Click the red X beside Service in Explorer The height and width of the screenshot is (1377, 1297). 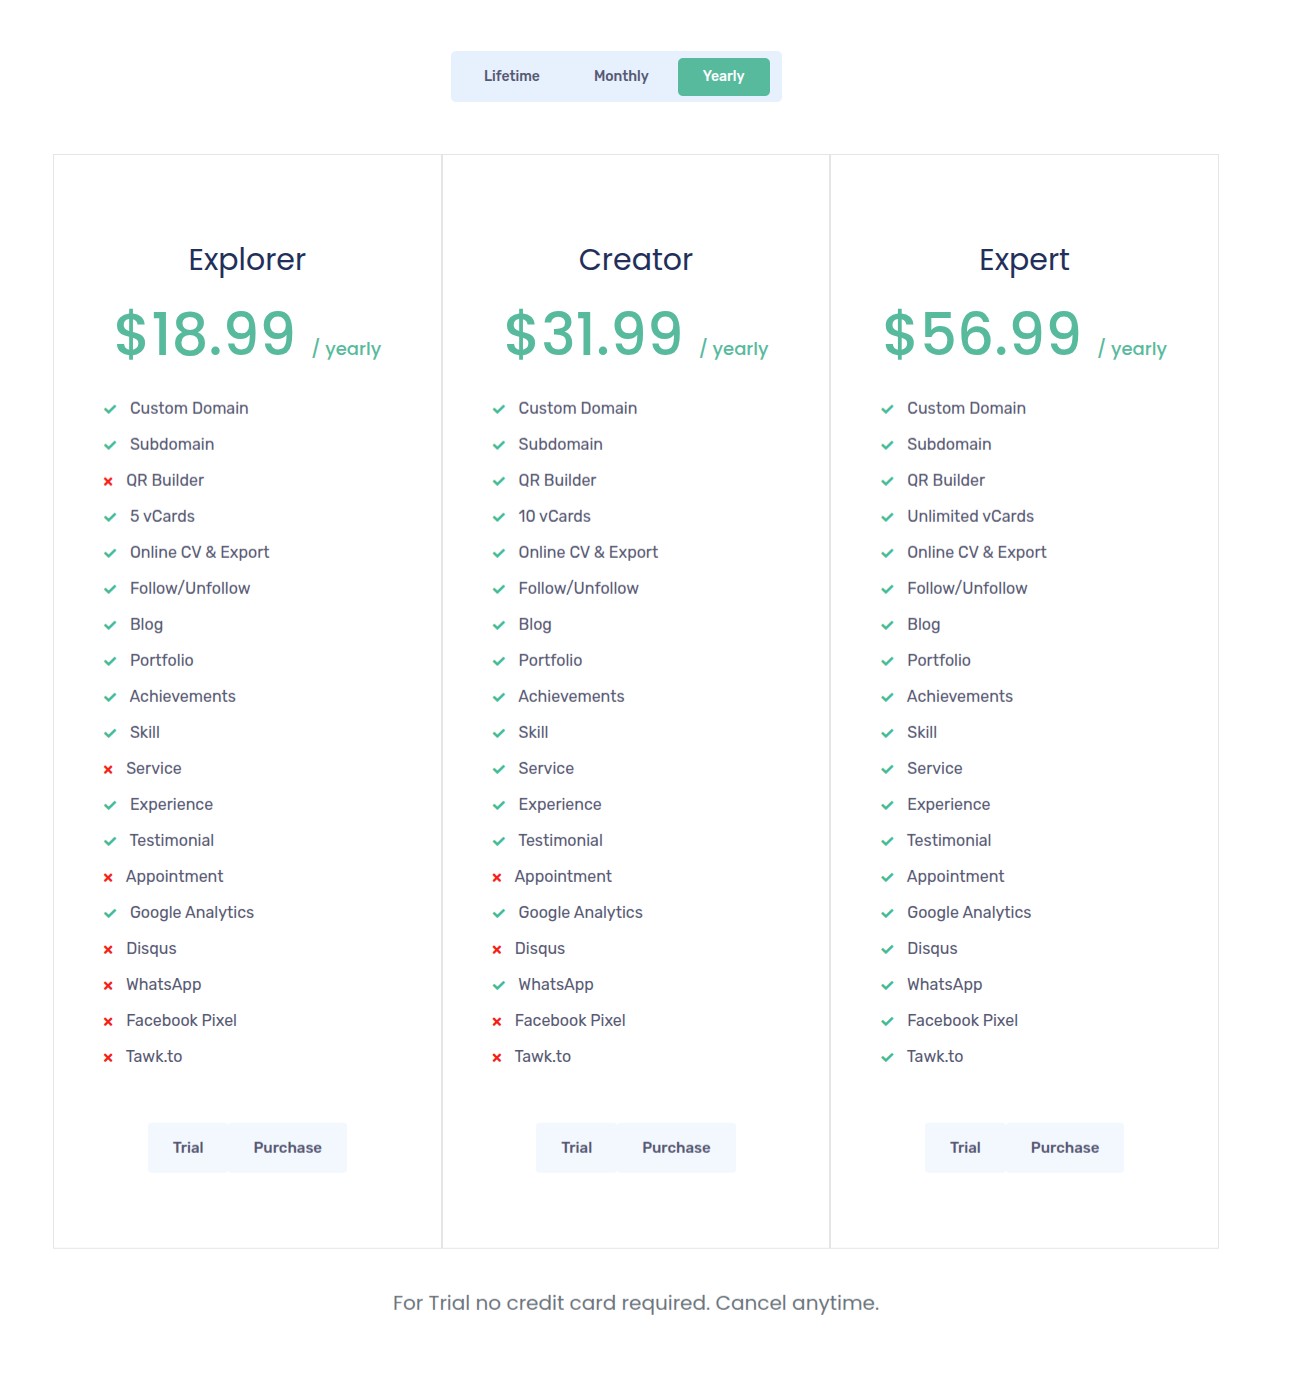click(x=108, y=768)
